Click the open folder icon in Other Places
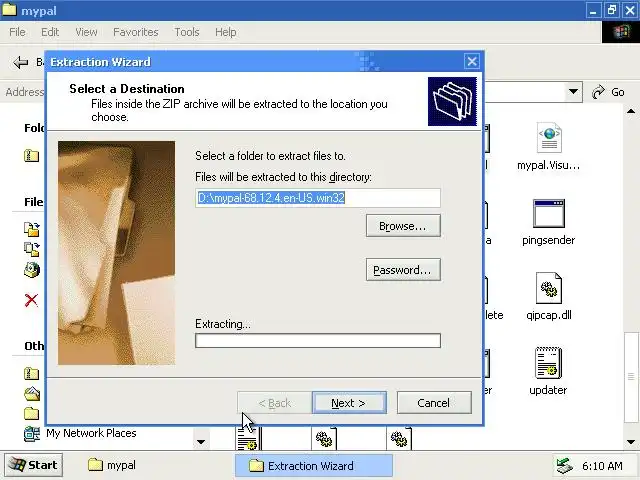The height and width of the screenshot is (480, 640). click(32, 393)
